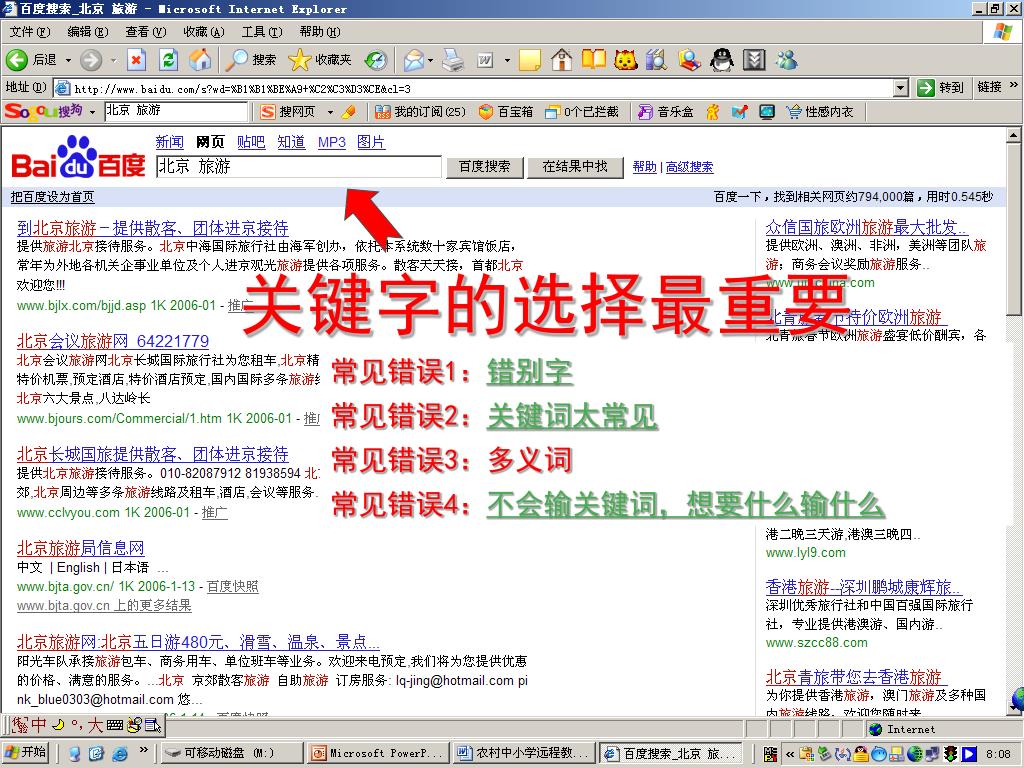Open the 音乐盒 music box
Viewport: 1024px width, 768px height.
pos(666,112)
